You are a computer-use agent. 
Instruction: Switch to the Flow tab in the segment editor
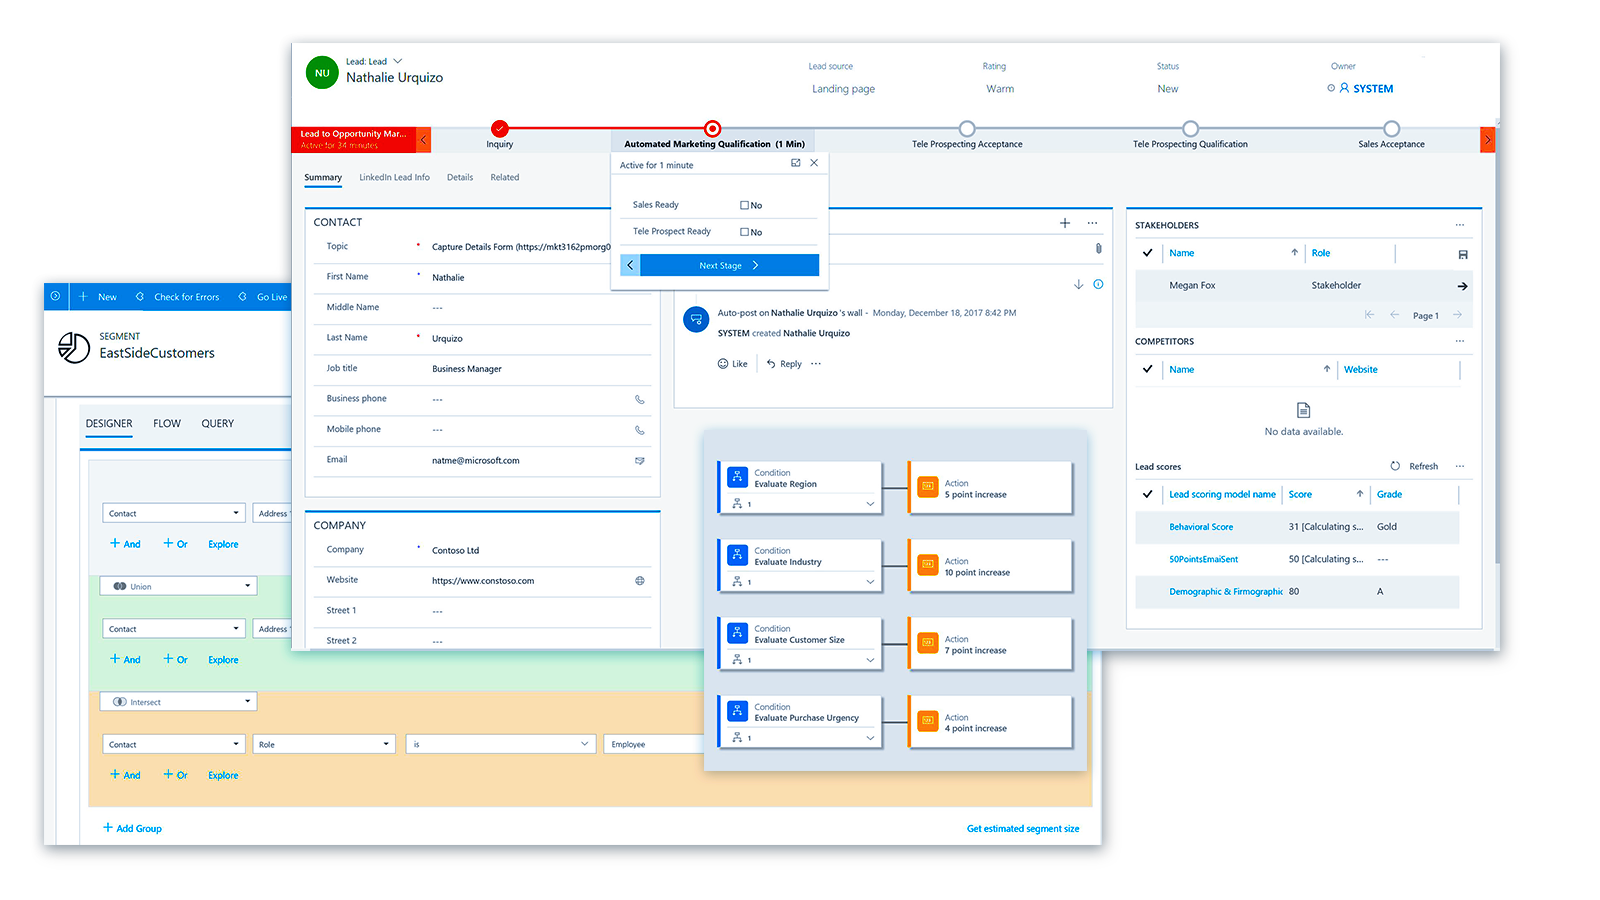[166, 423]
